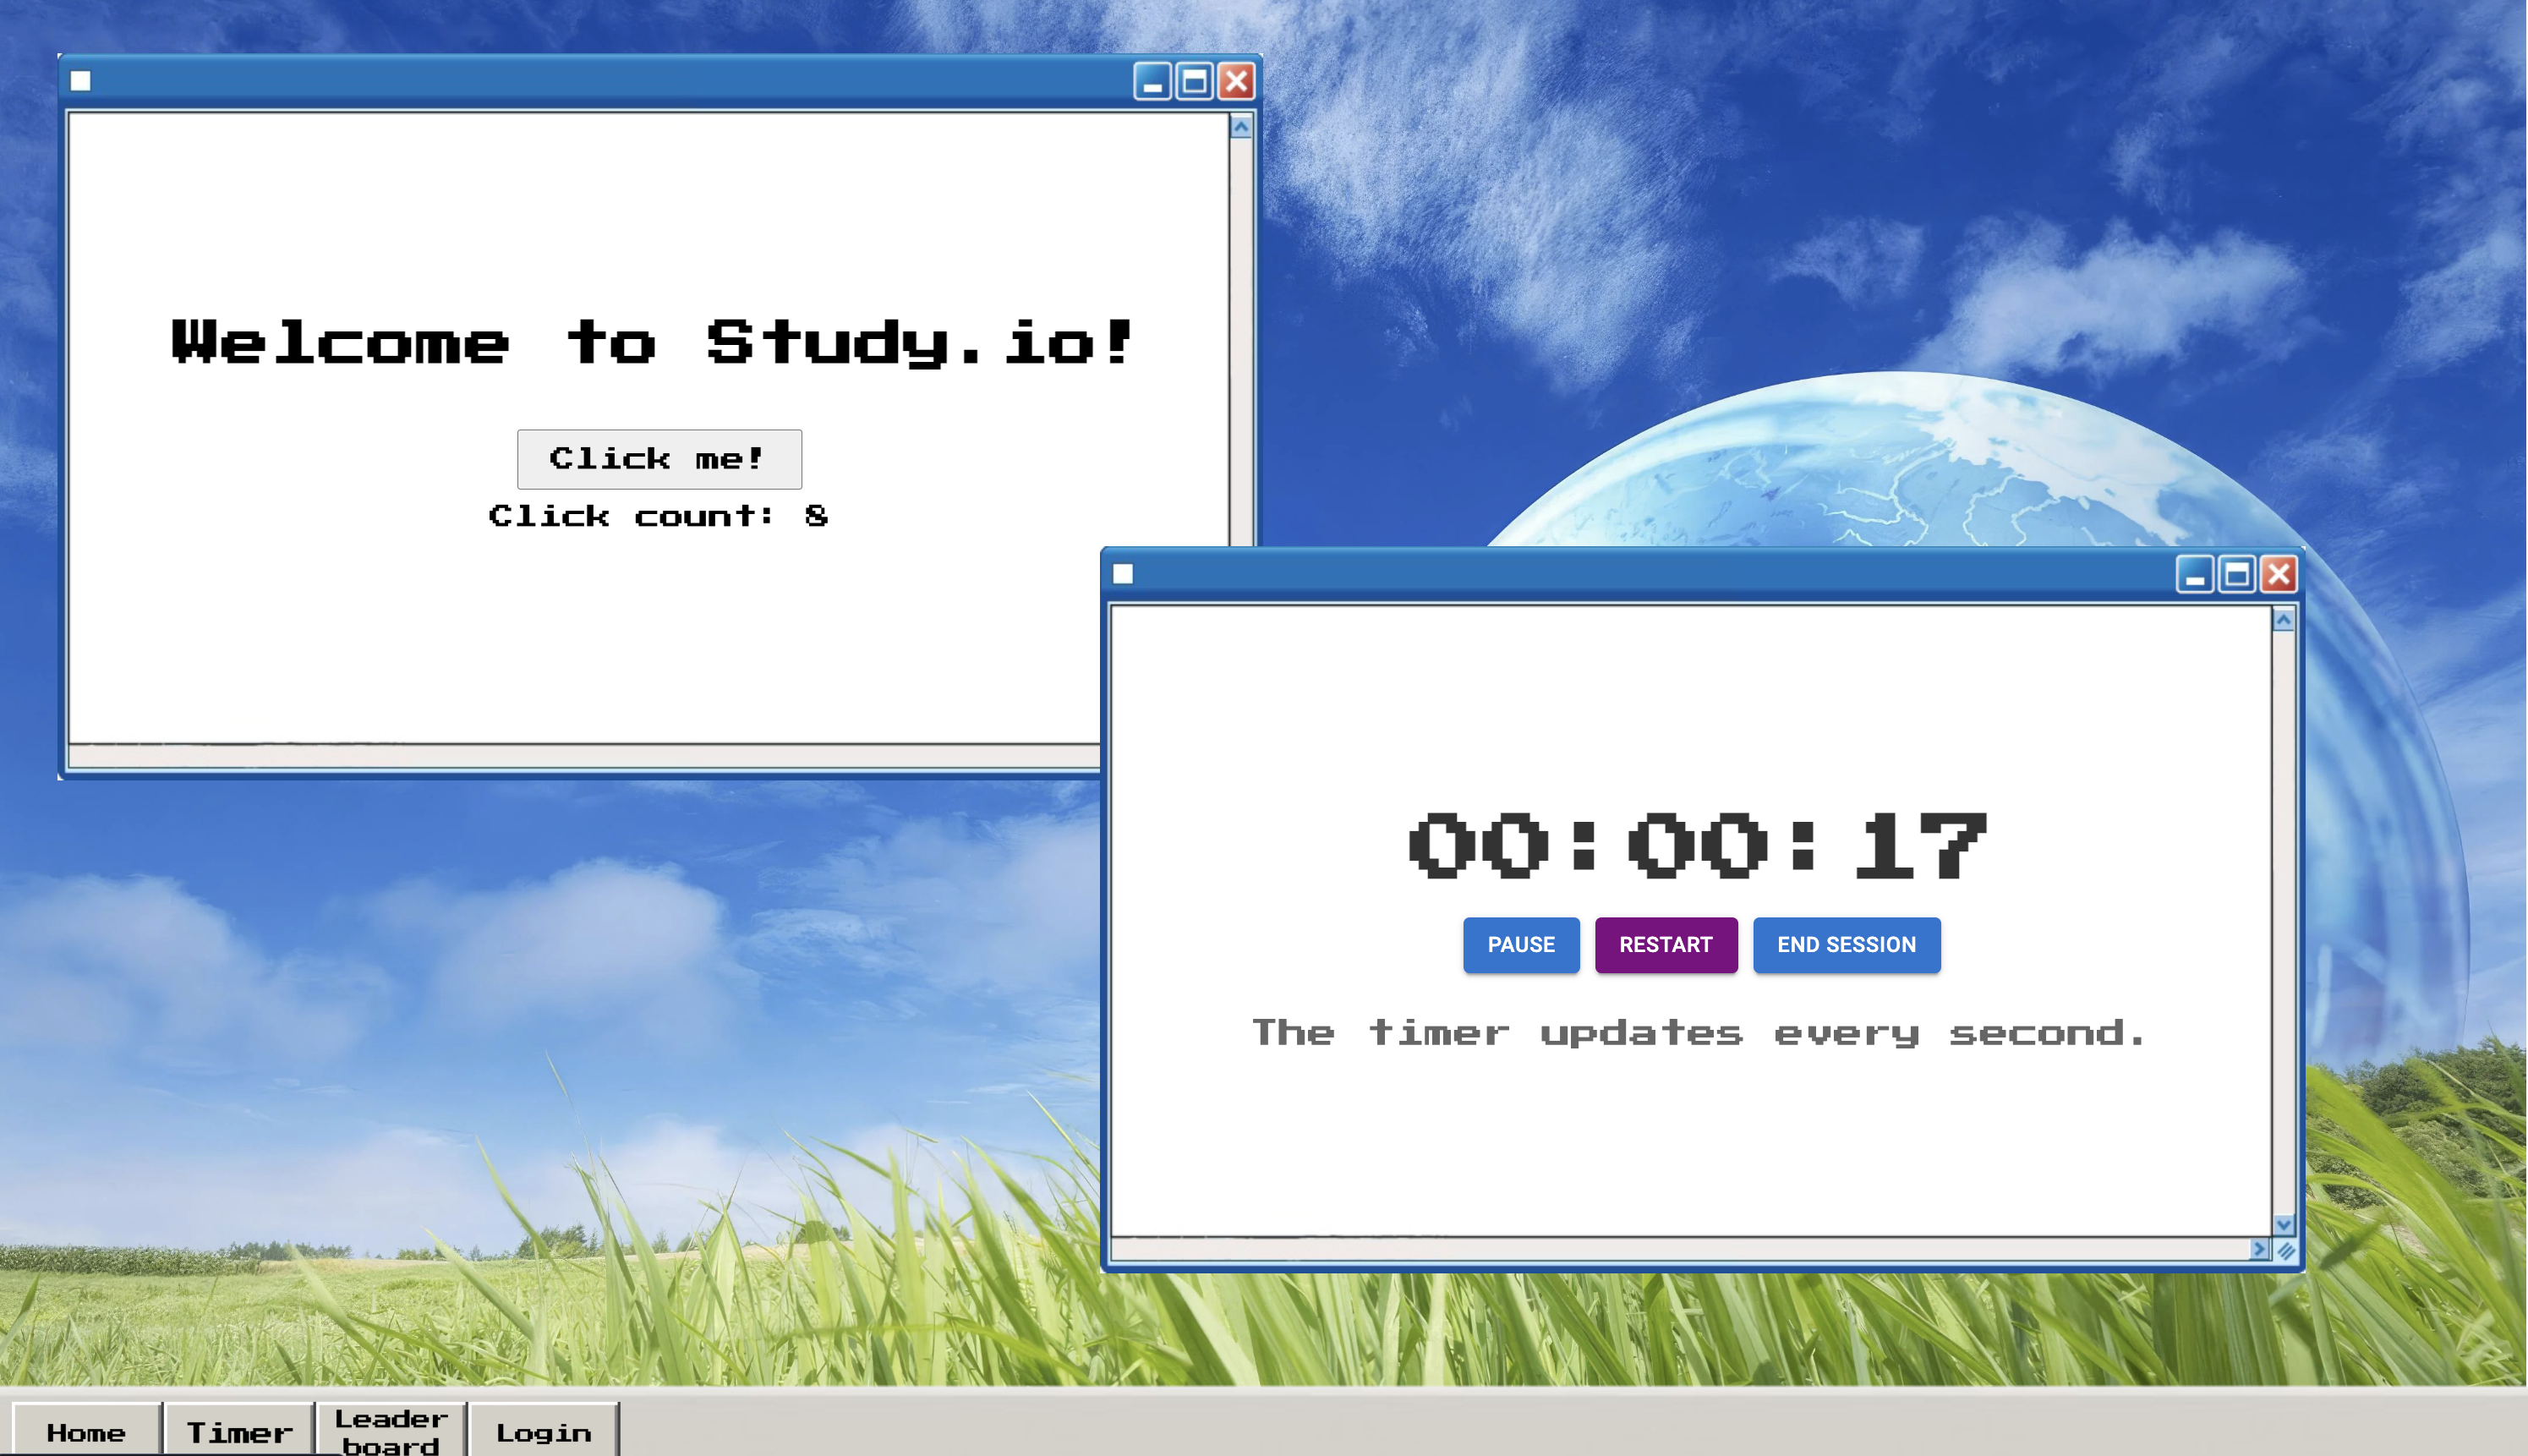Maximize the timer window
The height and width of the screenshot is (1456, 2528).
coord(2237,574)
